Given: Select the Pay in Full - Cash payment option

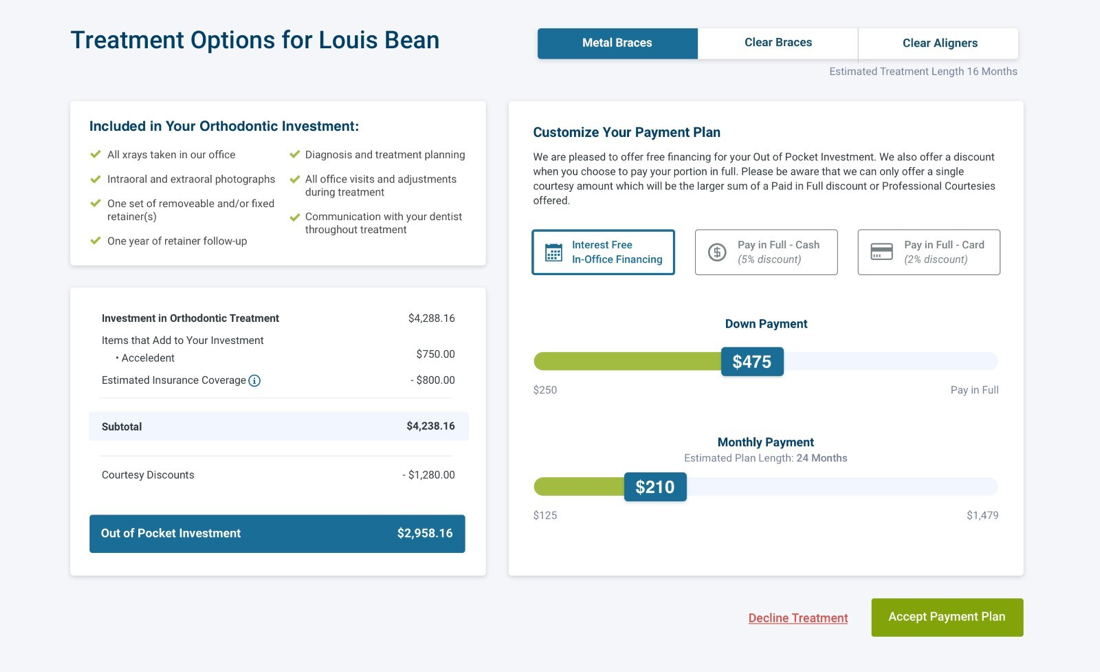Looking at the screenshot, I should [x=766, y=252].
